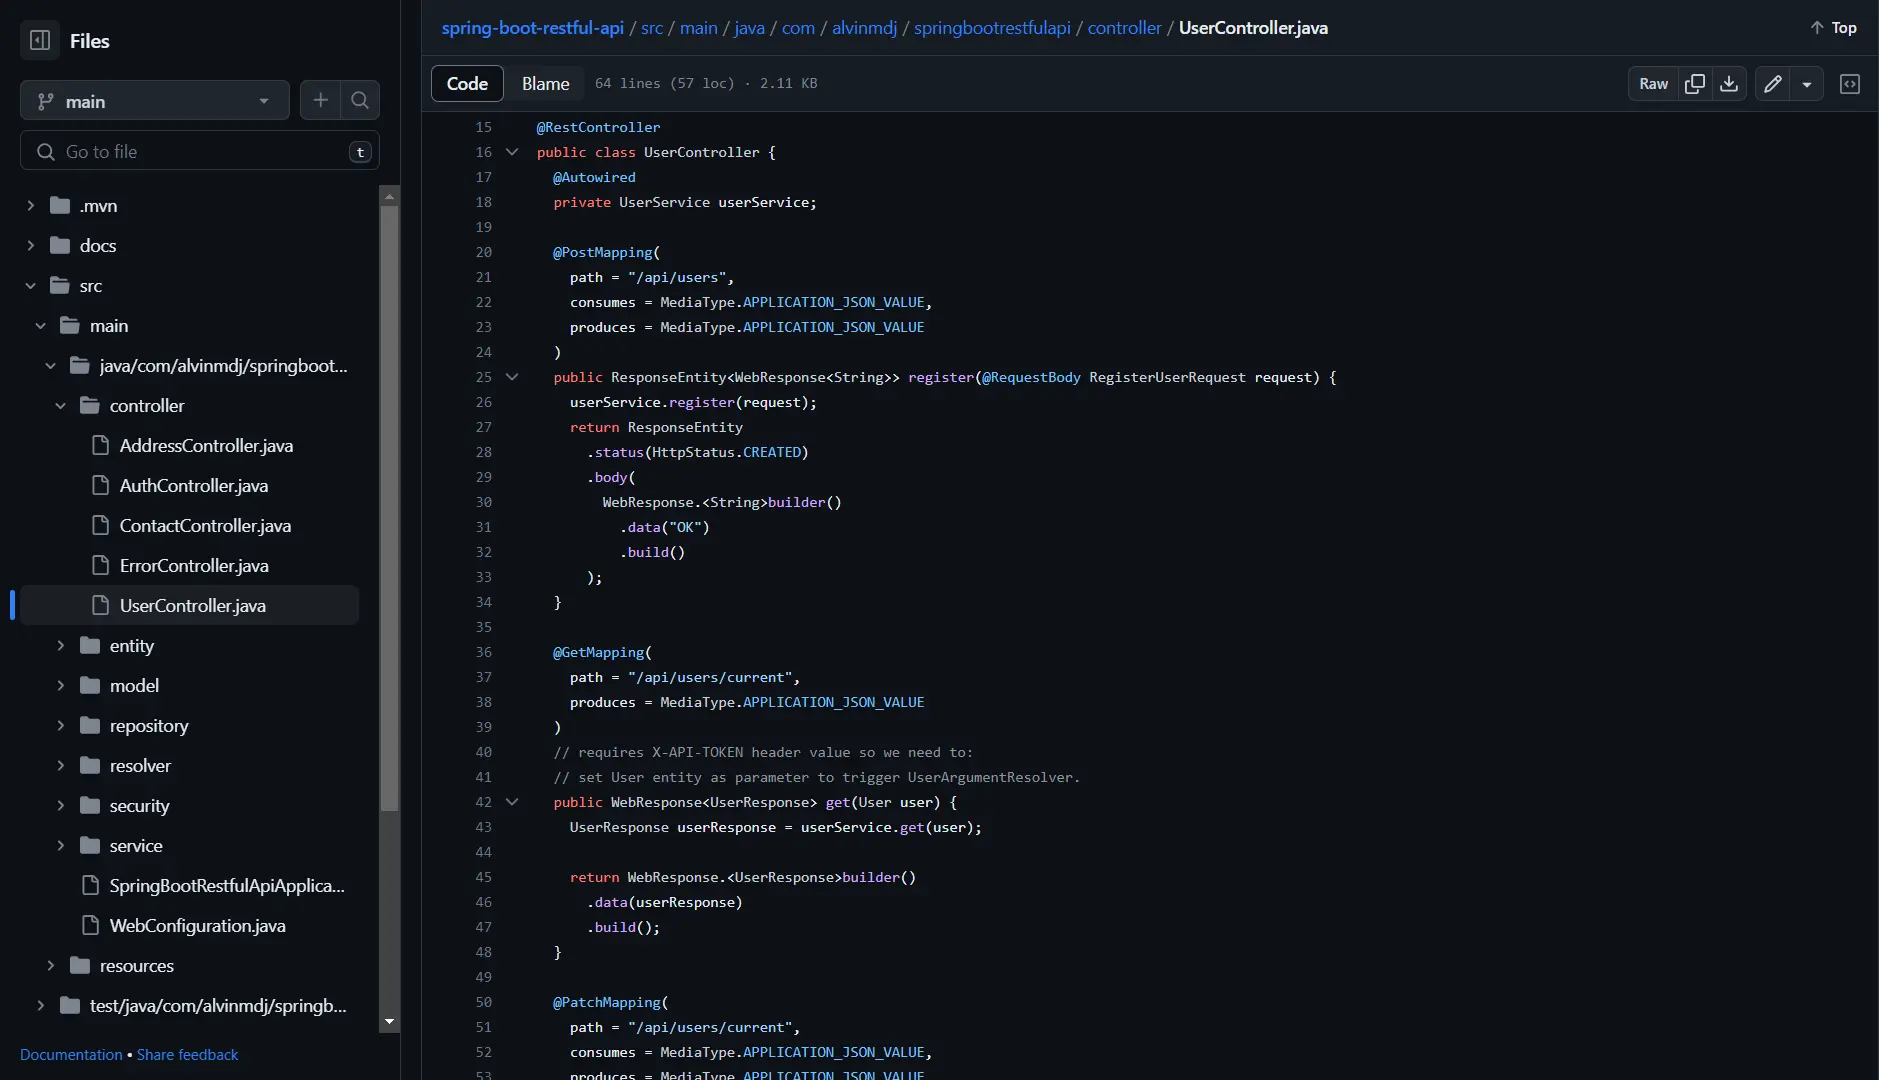The height and width of the screenshot is (1080, 1879).
Task: Expand the entity folder
Action: (x=61, y=645)
